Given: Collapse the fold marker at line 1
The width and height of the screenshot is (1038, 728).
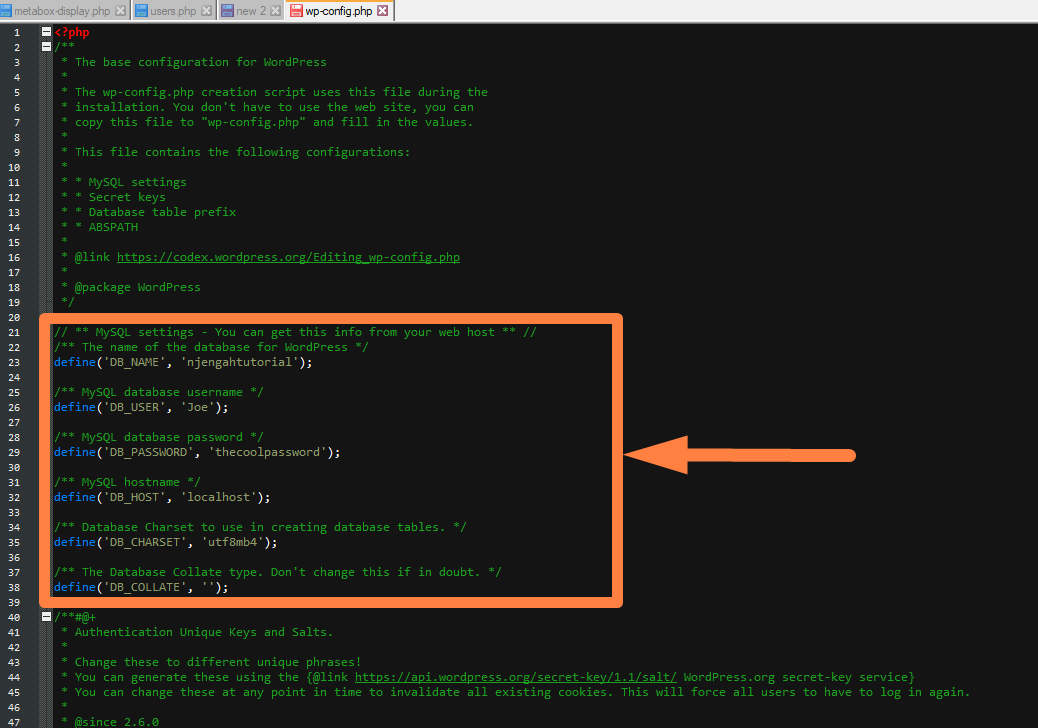Looking at the screenshot, I should click(x=46, y=32).
